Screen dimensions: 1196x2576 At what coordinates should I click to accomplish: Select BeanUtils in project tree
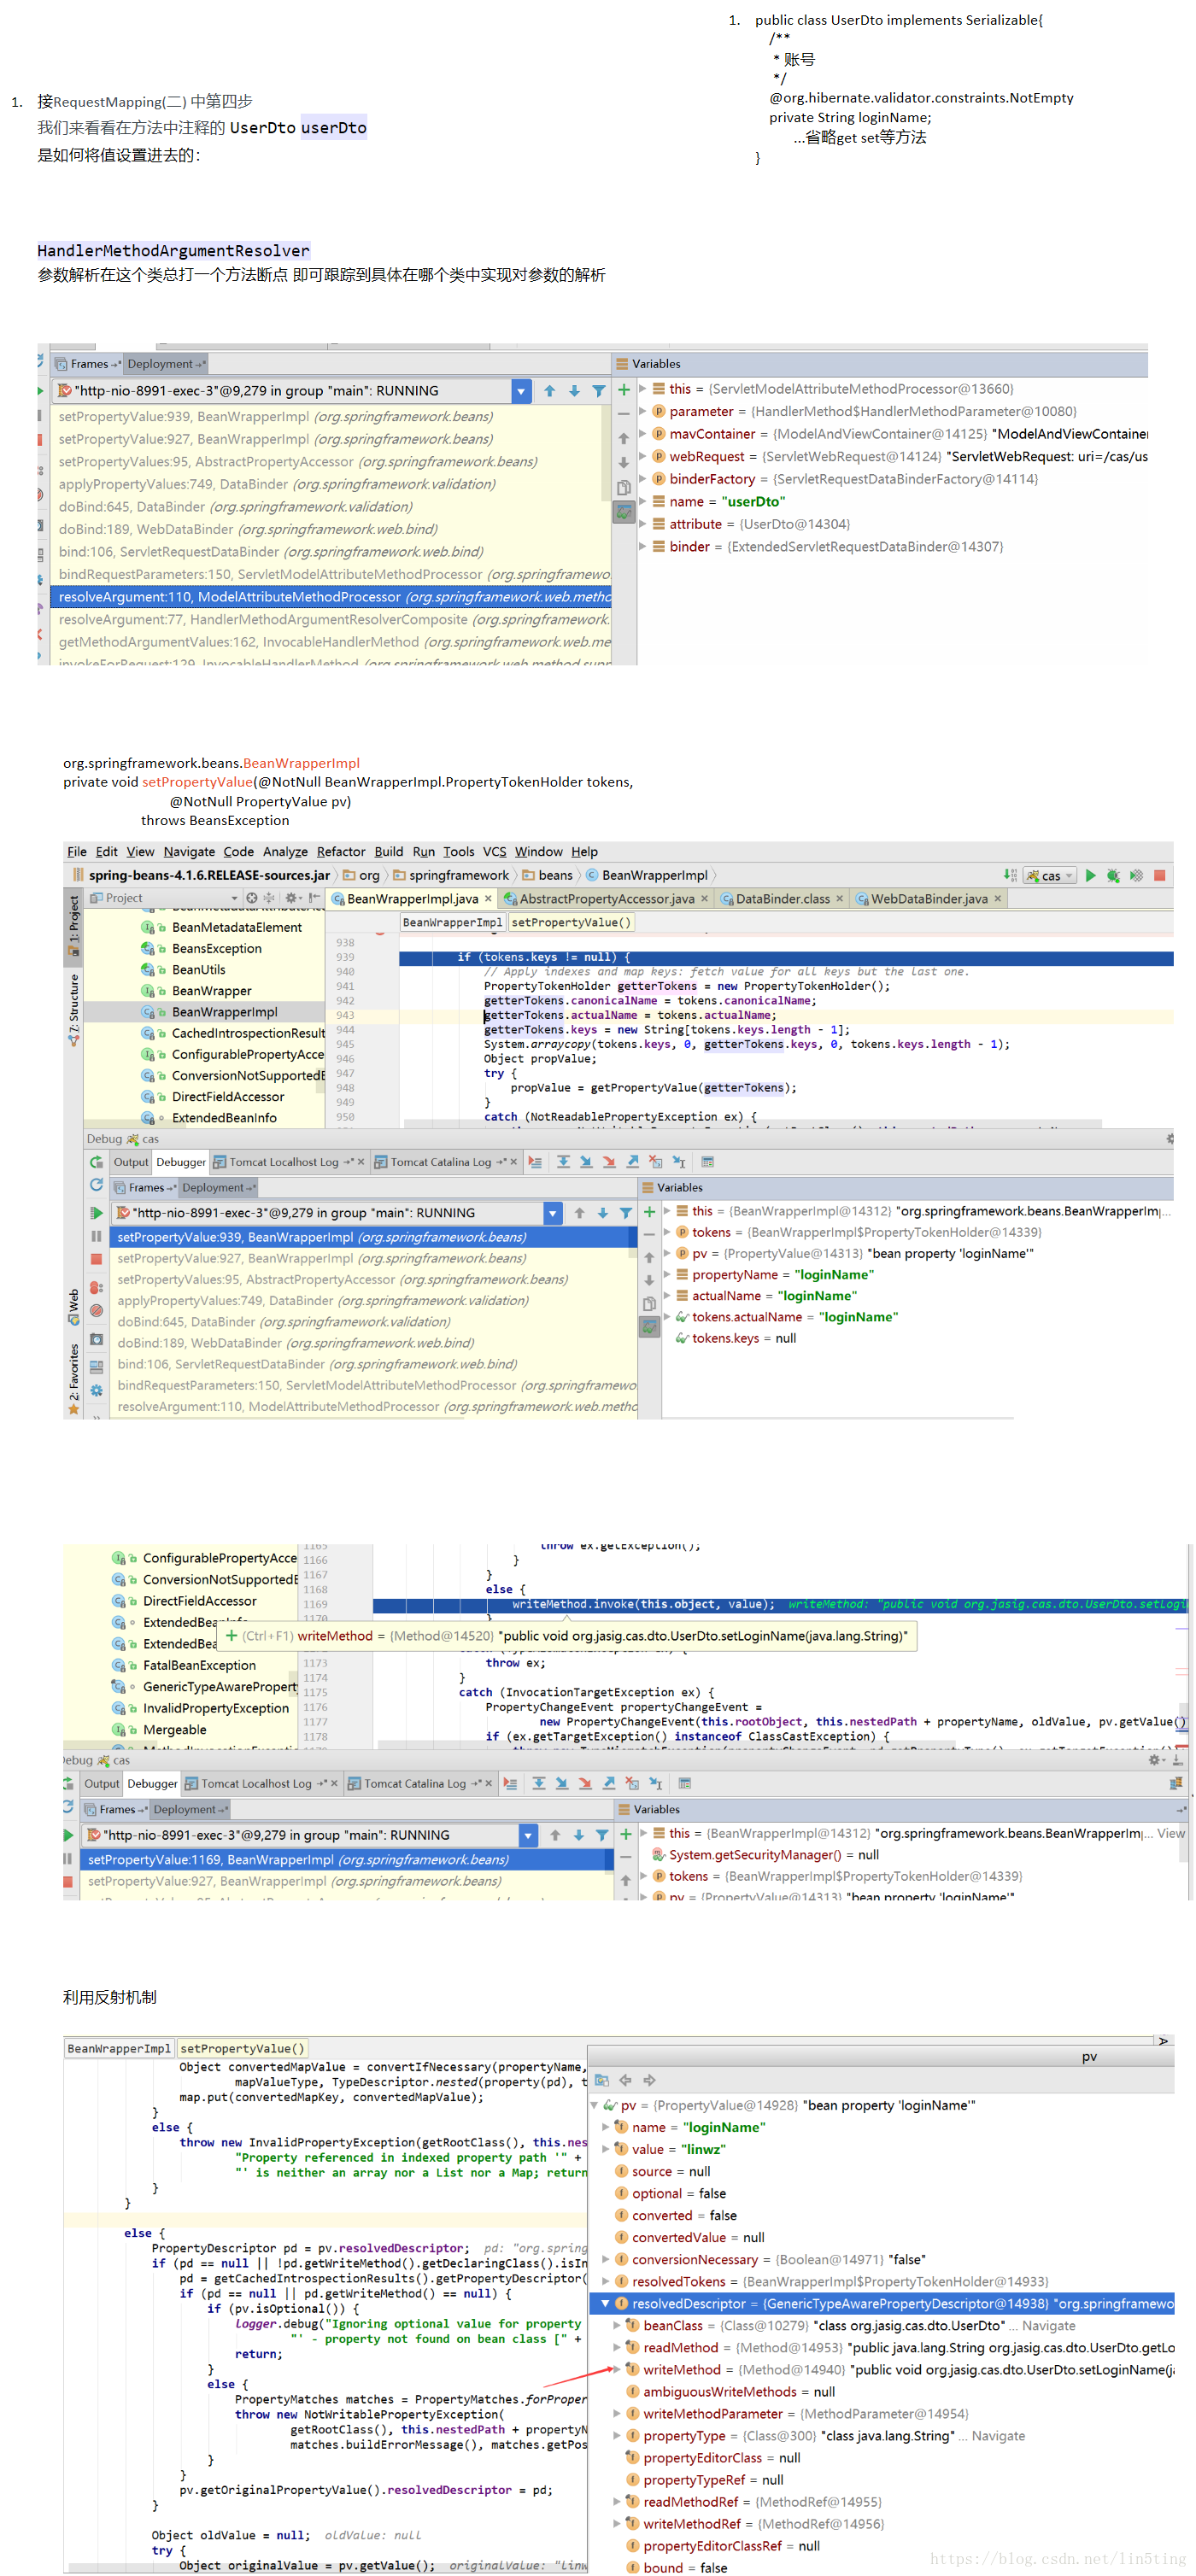click(198, 969)
